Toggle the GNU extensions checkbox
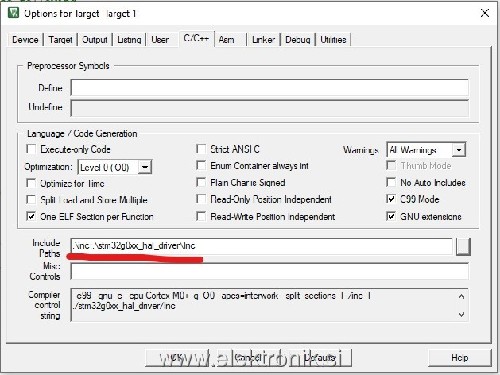The image size is (500, 375). [391, 216]
